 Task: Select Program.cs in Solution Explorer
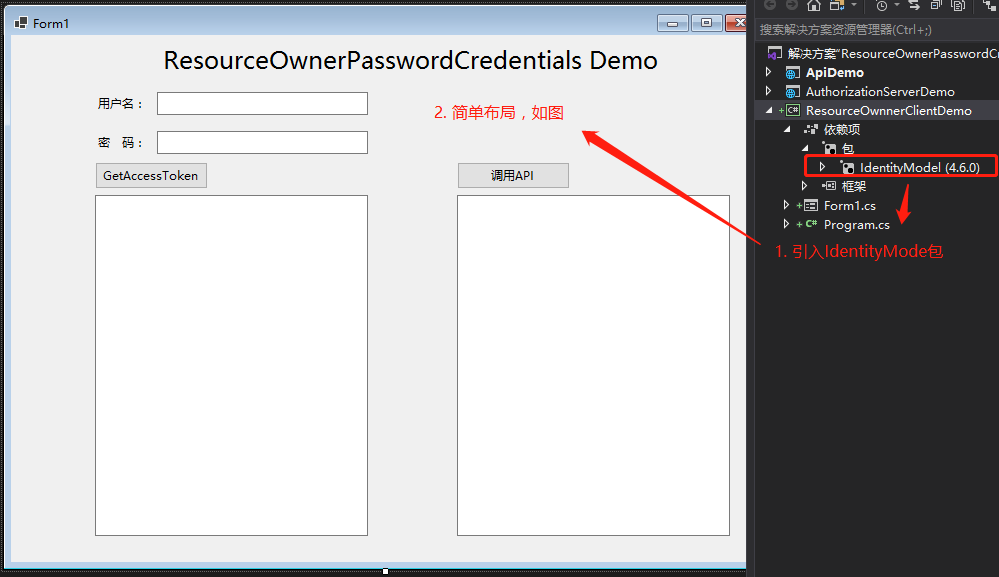tap(856, 225)
